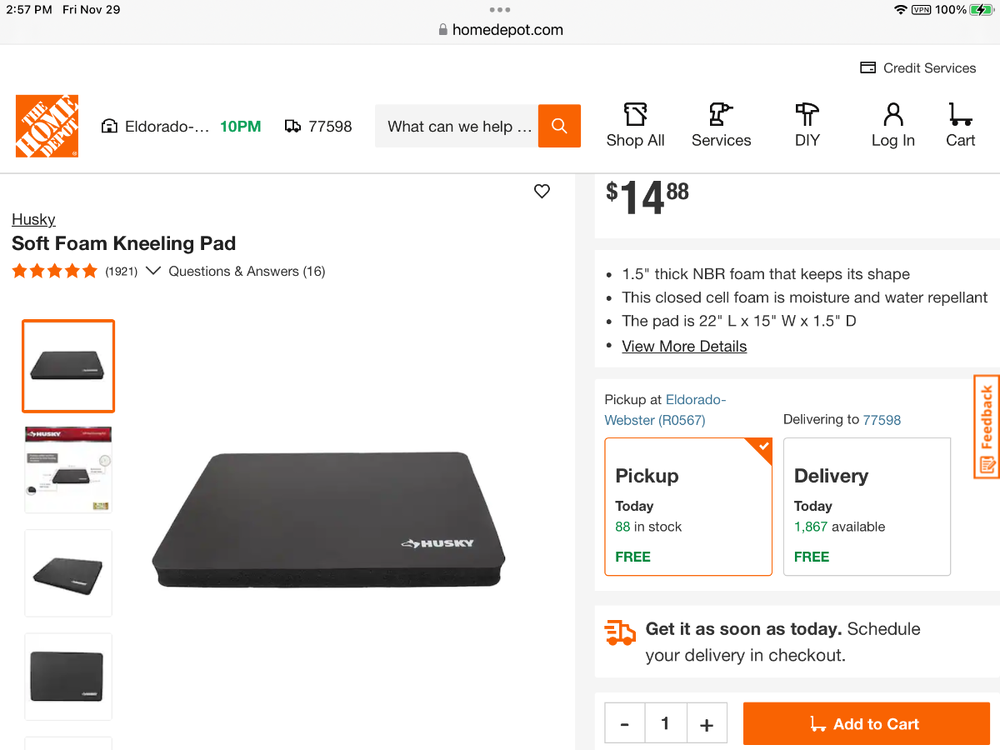Decrease quantity with minus button

point(625,724)
